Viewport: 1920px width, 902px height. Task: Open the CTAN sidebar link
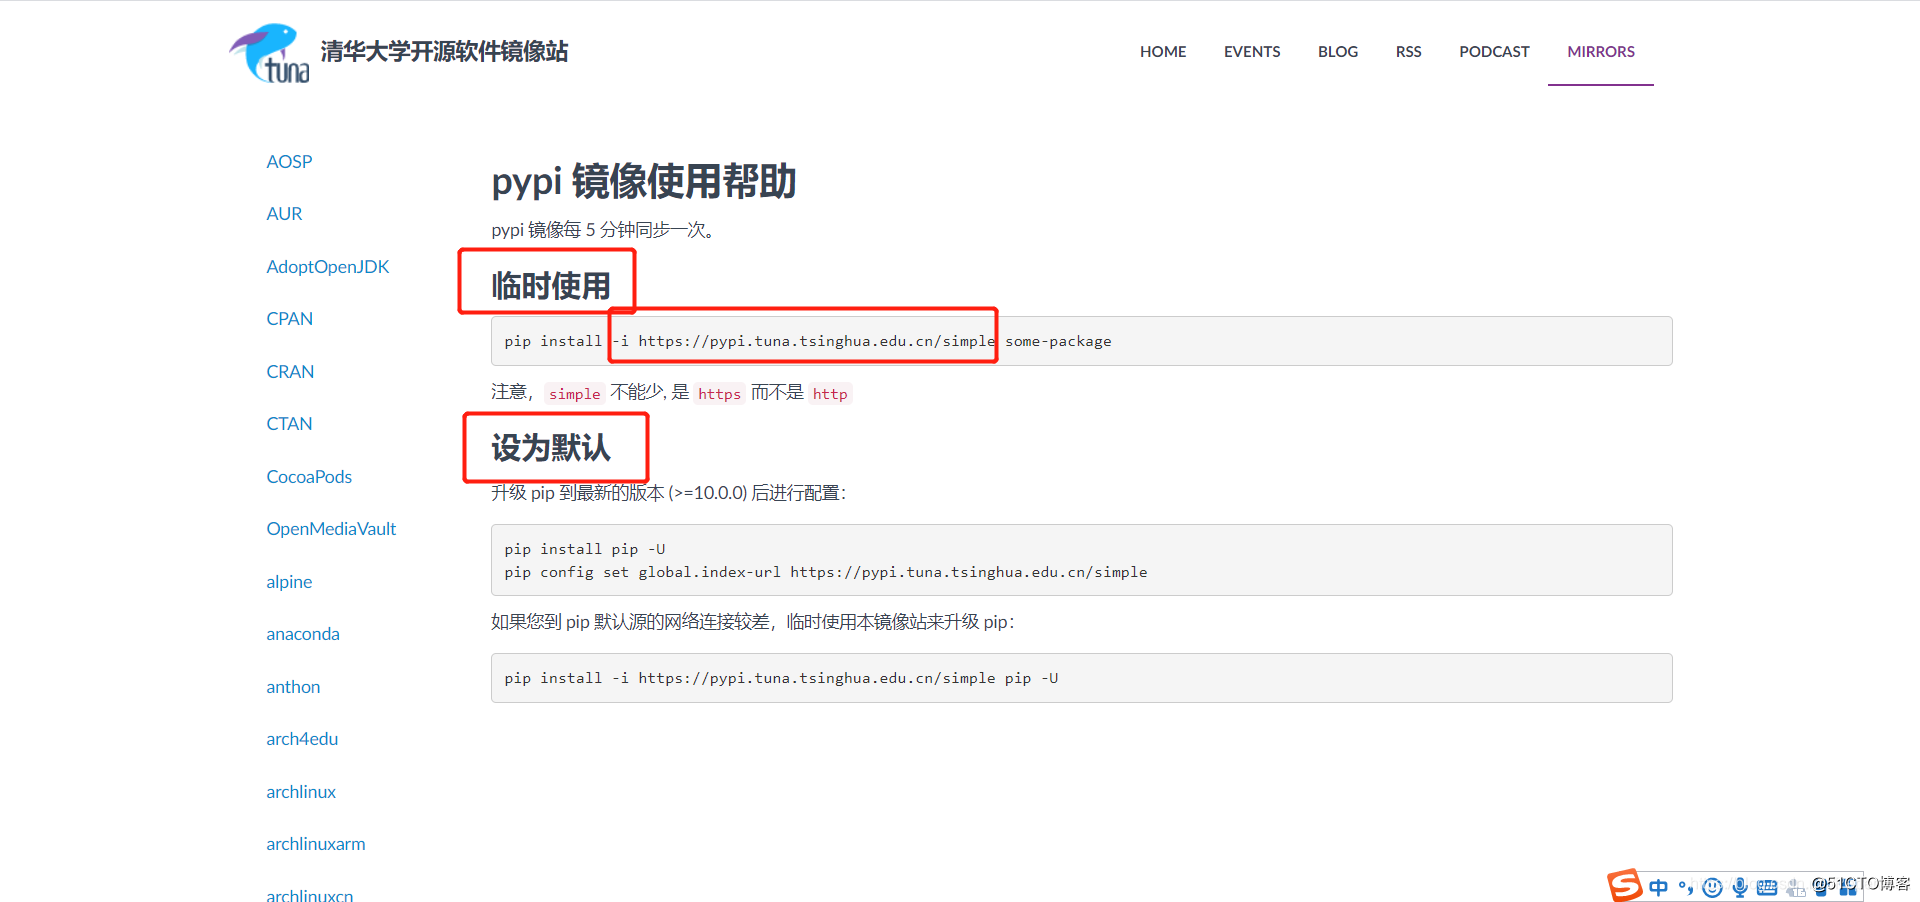pyautogui.click(x=289, y=424)
